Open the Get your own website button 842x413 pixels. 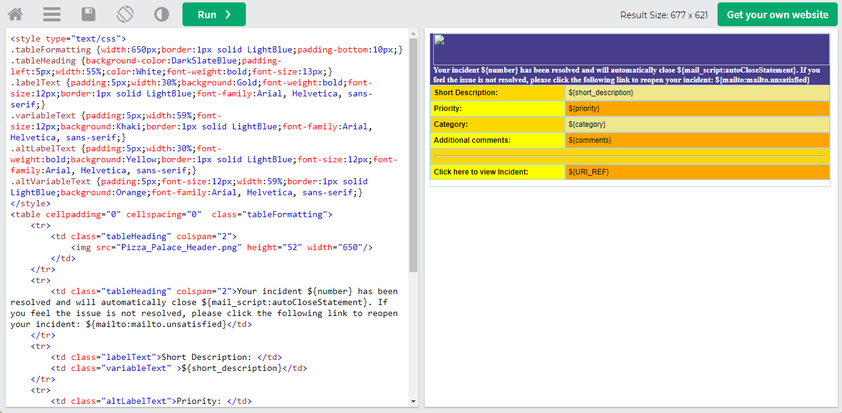tap(778, 15)
